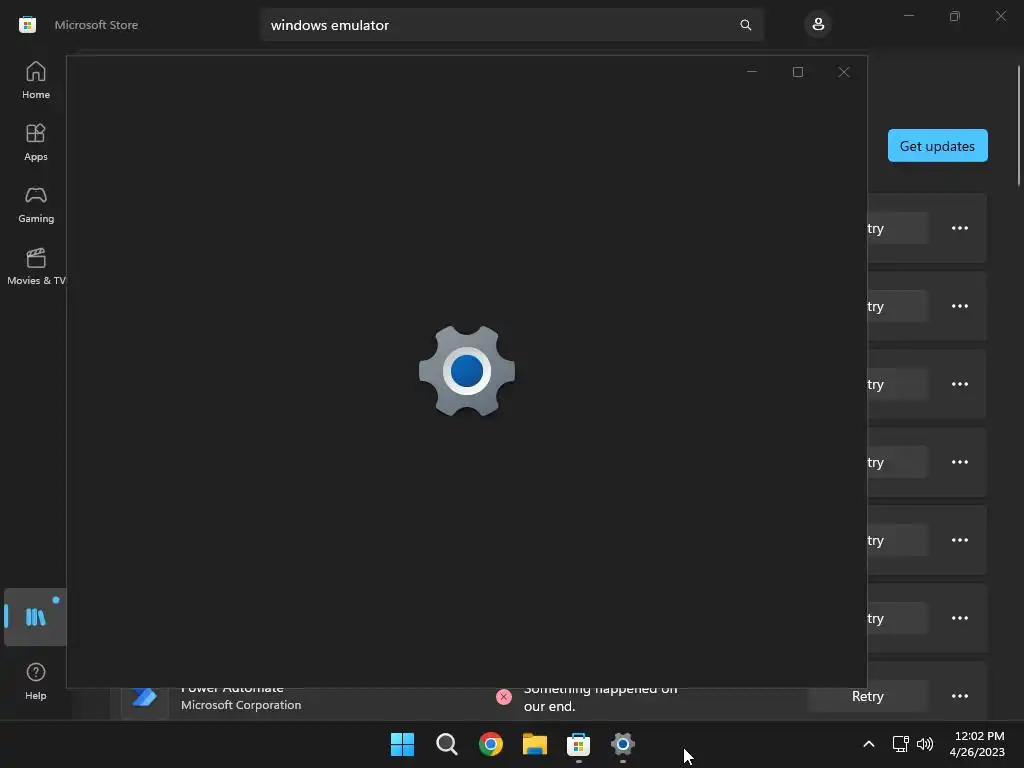This screenshot has height=768, width=1024.
Task: Open the Windows Start menu
Action: 402,744
